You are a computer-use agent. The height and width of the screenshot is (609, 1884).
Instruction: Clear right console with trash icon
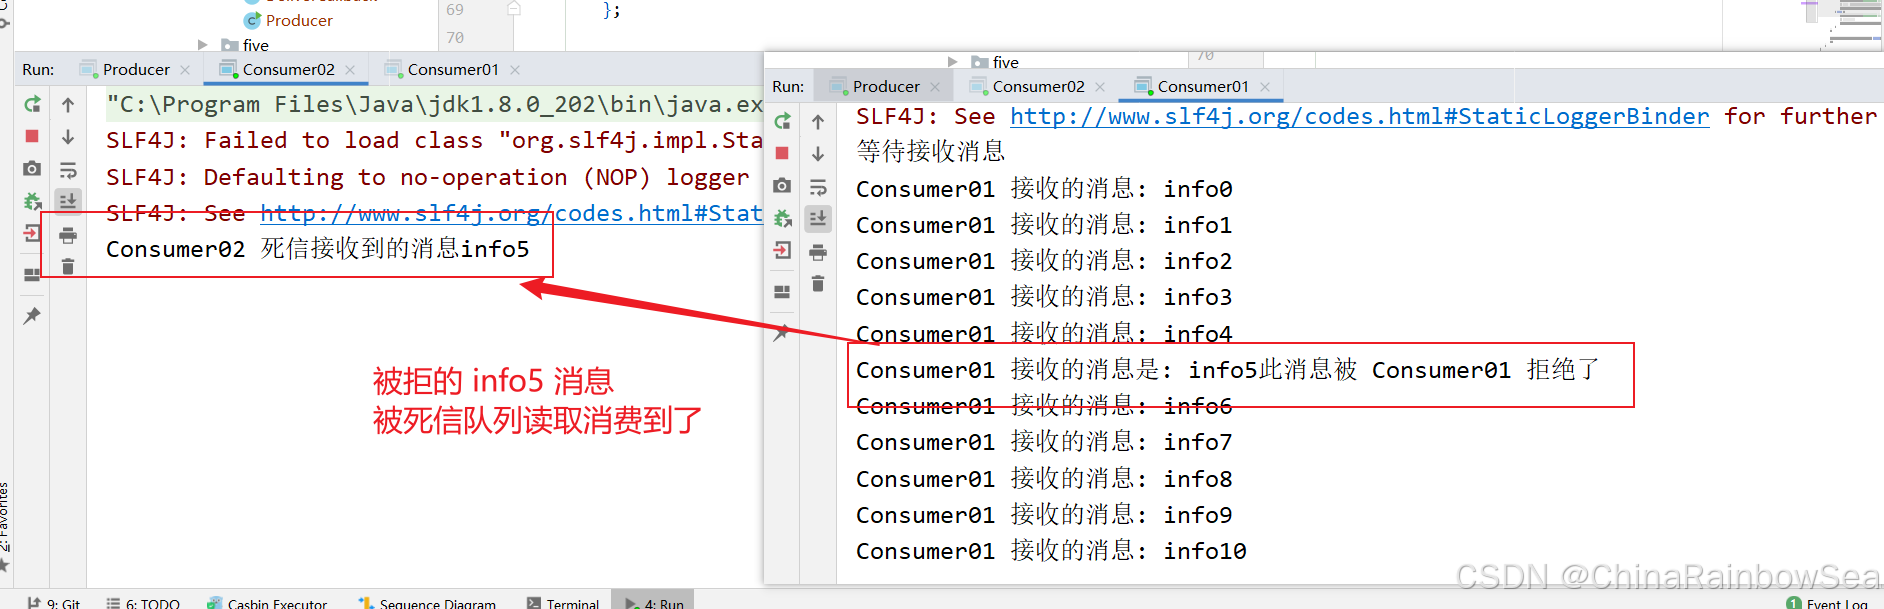tap(818, 284)
